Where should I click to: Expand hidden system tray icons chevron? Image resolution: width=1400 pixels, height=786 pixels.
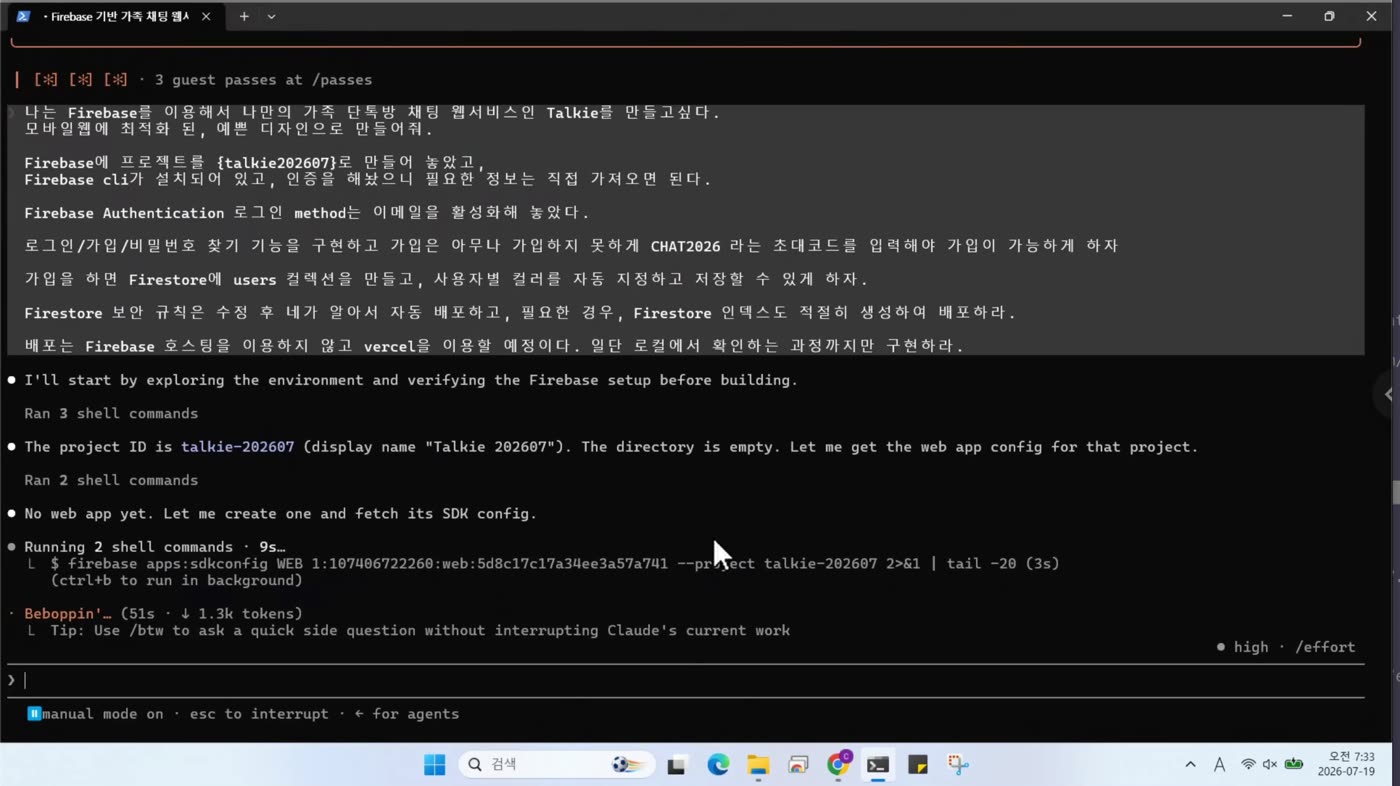[x=1190, y=765]
